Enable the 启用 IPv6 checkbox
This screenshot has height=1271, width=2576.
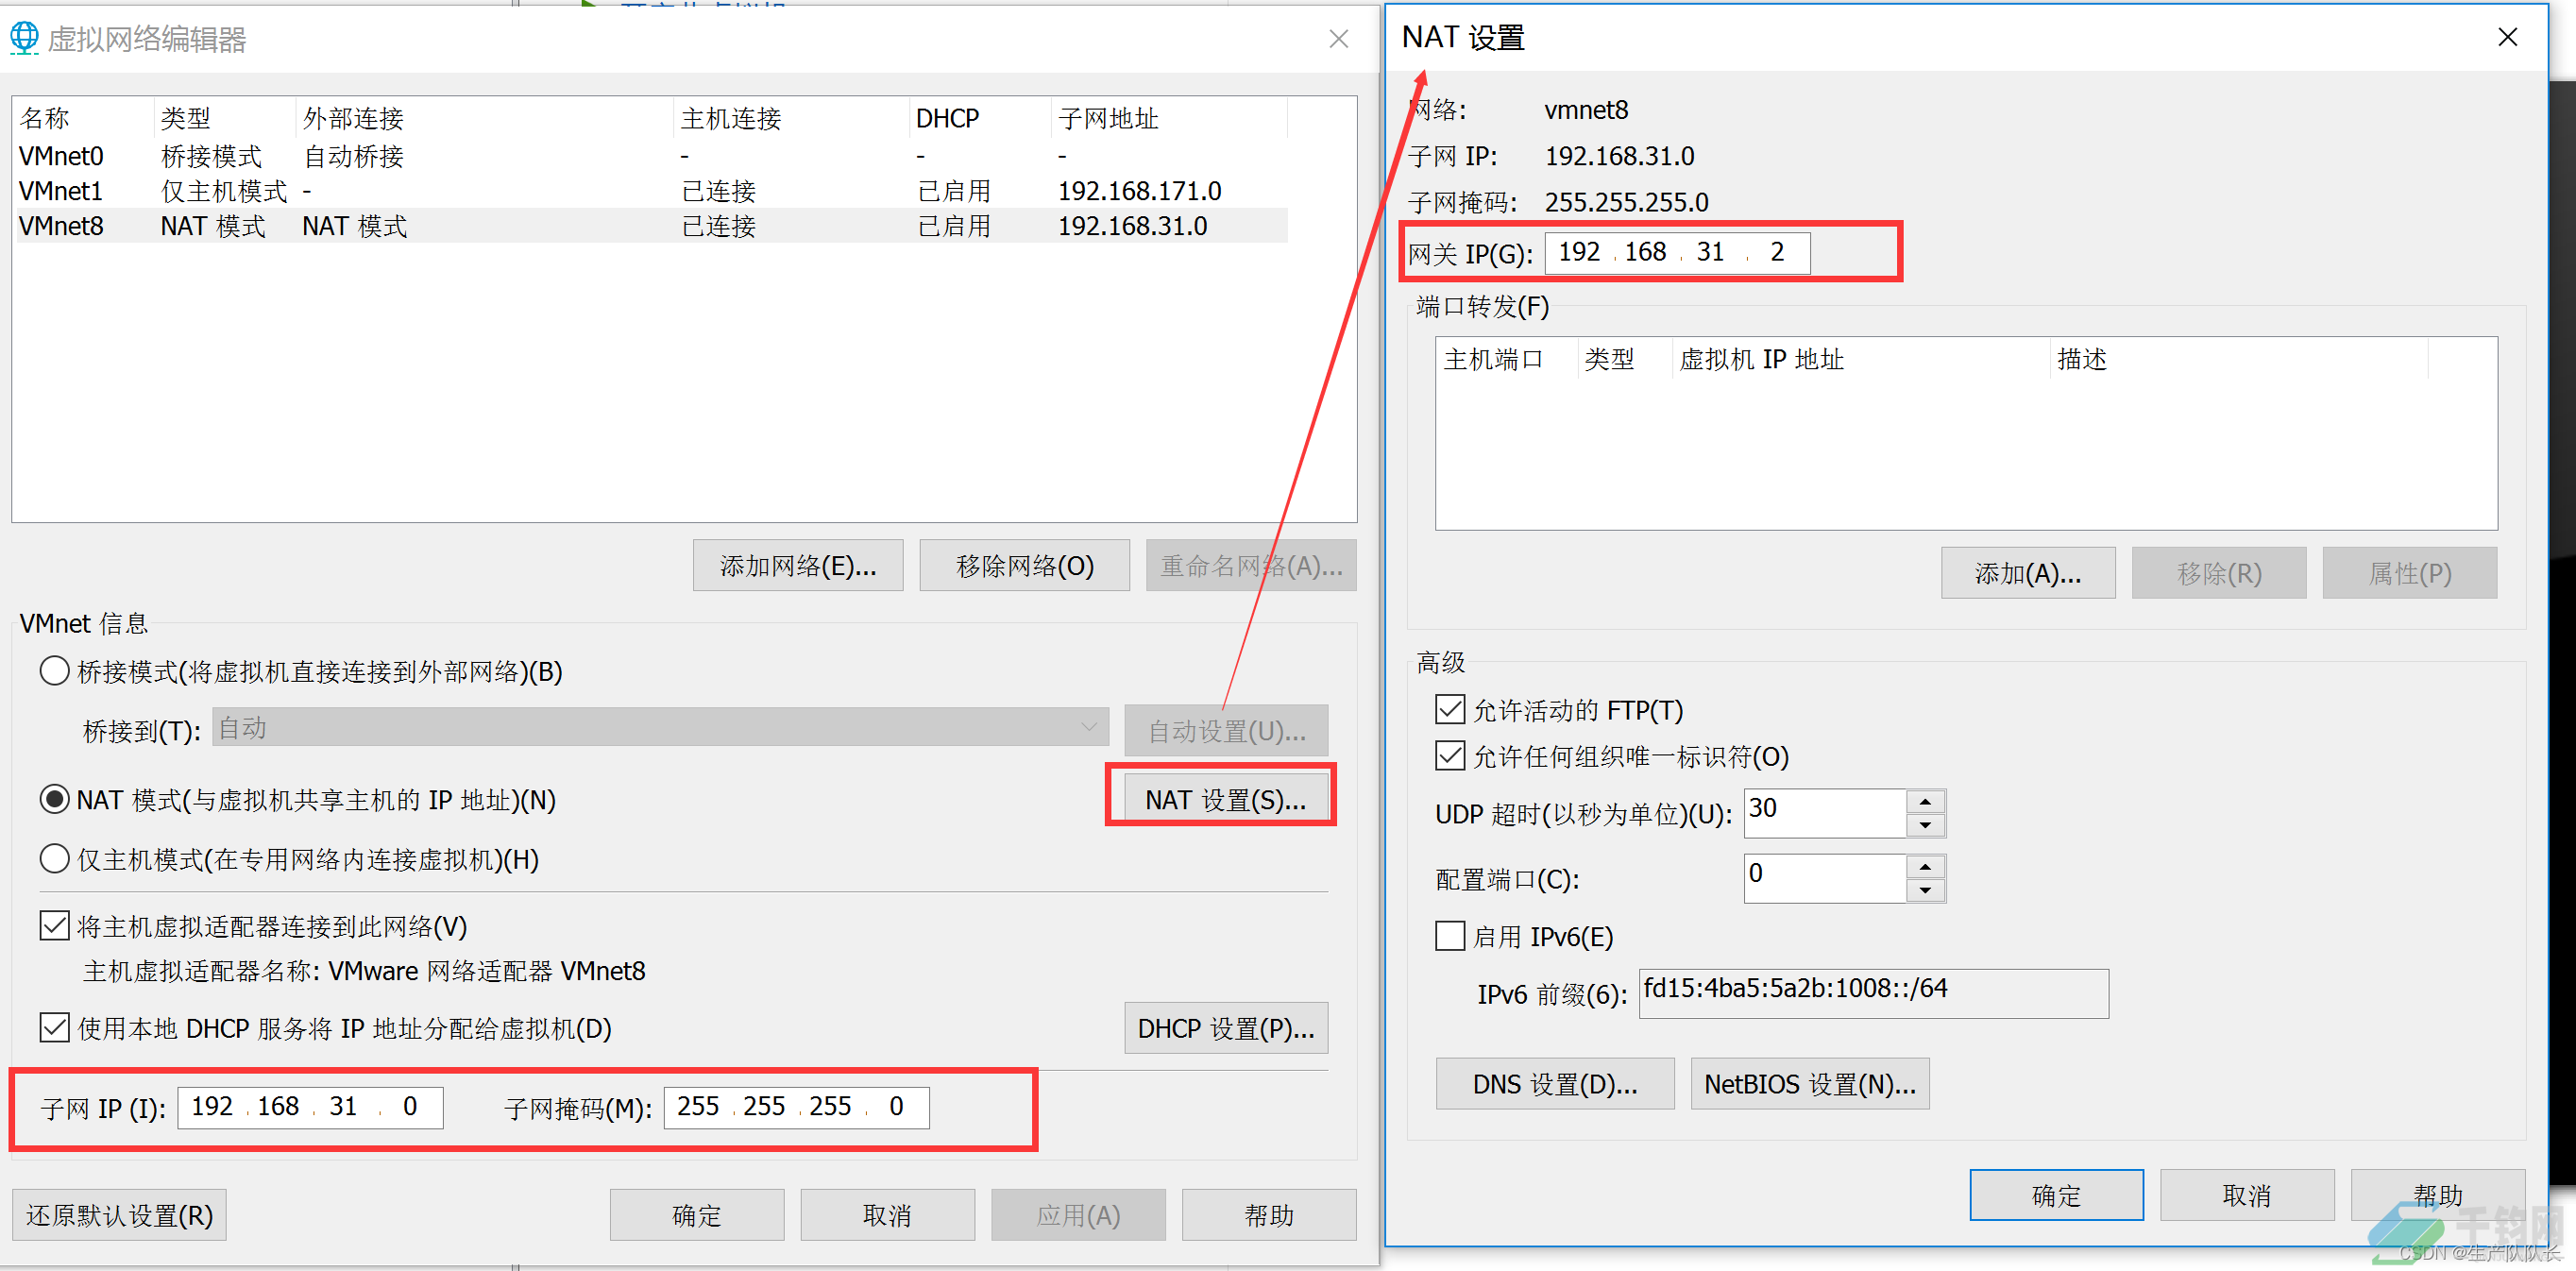(1450, 937)
